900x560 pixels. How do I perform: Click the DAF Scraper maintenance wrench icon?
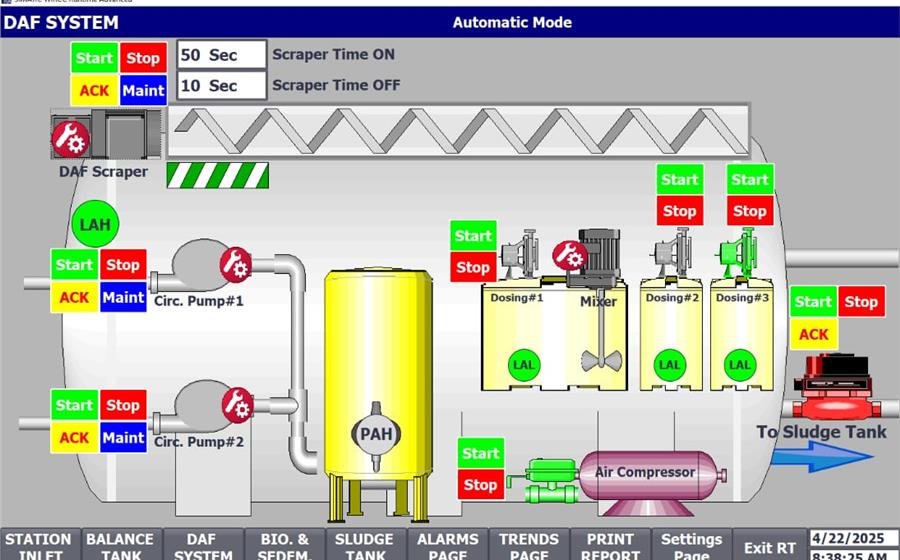click(x=71, y=139)
